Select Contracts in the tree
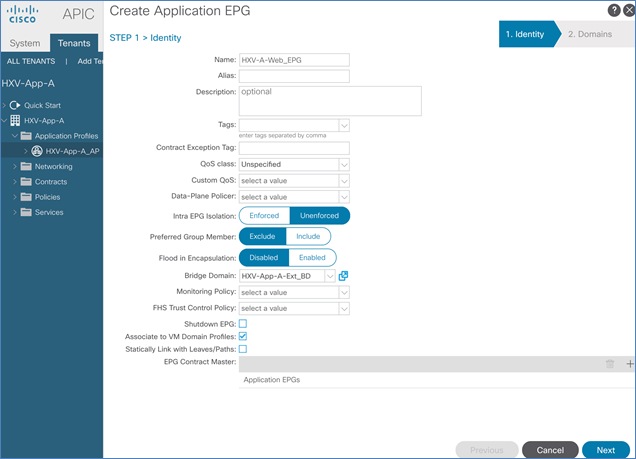 pos(51,182)
